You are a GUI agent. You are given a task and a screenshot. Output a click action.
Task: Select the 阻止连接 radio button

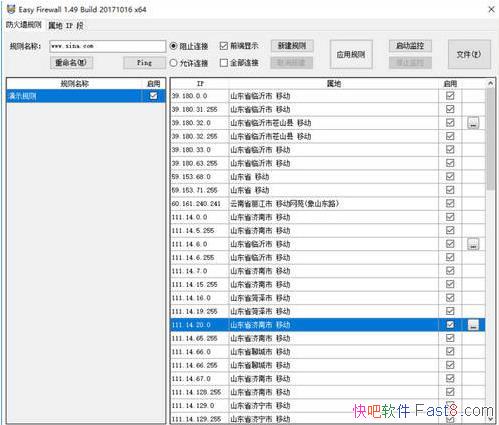tap(189, 46)
